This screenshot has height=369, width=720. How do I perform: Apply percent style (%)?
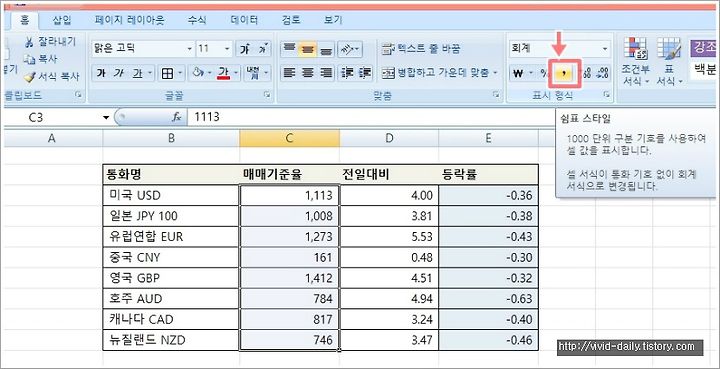[544, 73]
